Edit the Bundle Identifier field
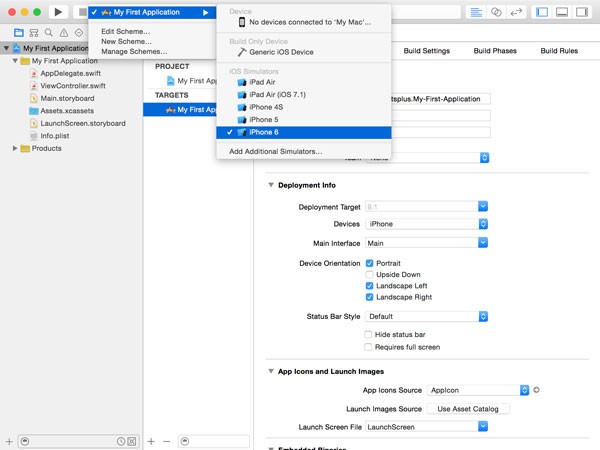Screen dimensions: 600x450 pos(440,99)
